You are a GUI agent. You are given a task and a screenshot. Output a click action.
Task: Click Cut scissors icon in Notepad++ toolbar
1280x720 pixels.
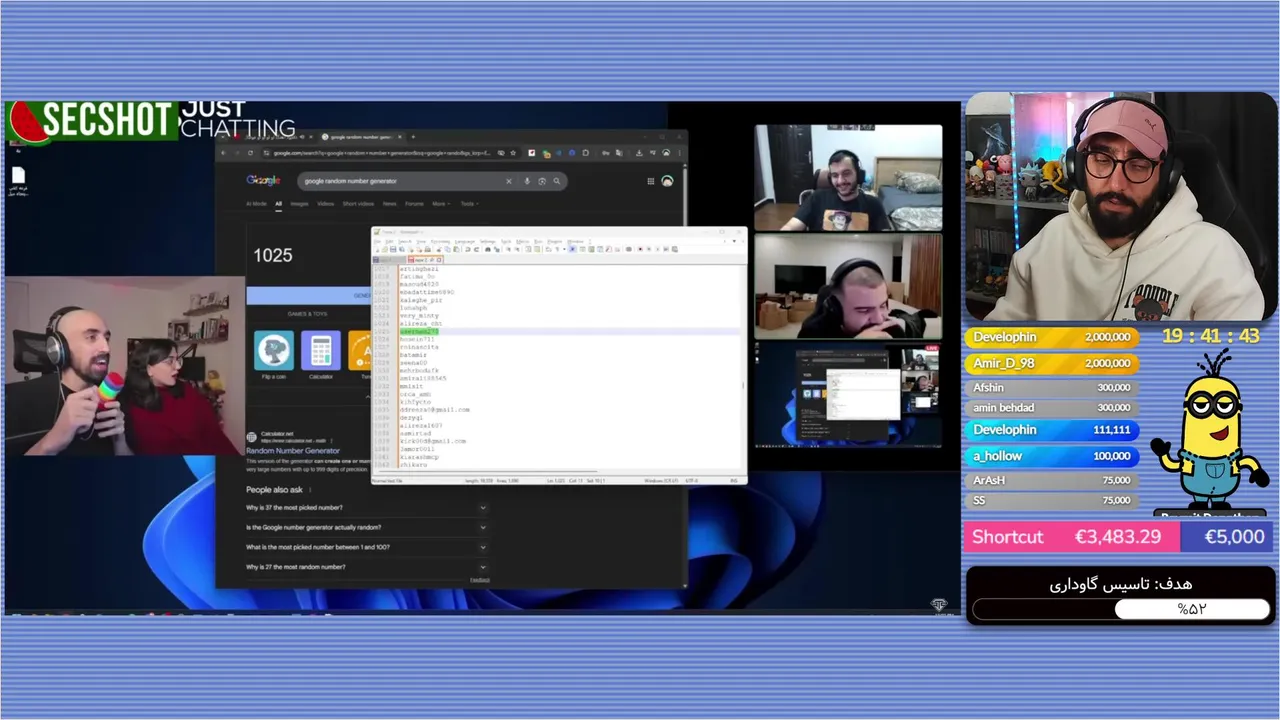[439, 249]
